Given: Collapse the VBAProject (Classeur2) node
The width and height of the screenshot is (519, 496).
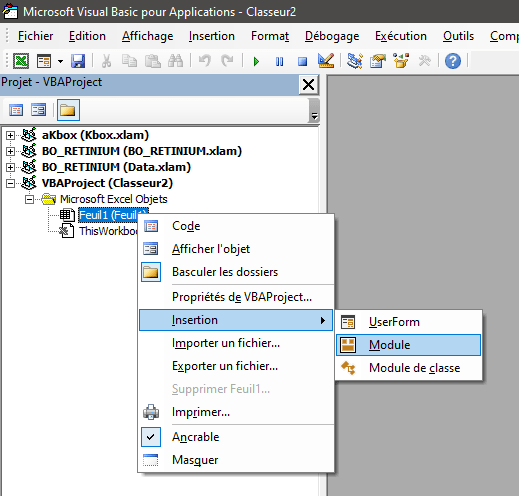Looking at the screenshot, I should [x=10, y=183].
